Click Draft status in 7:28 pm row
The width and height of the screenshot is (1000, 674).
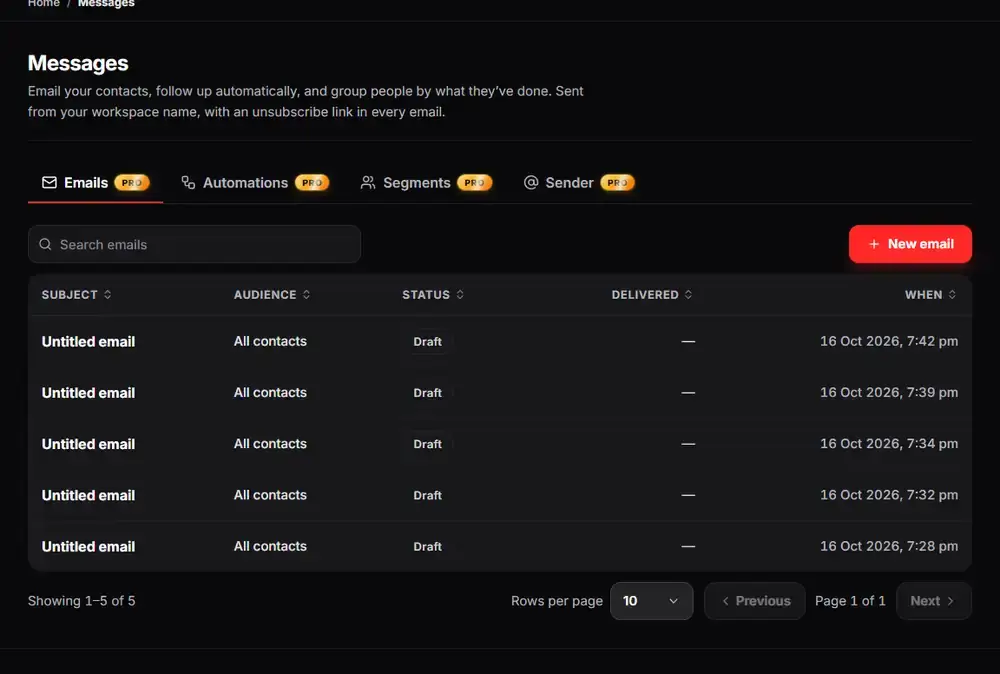coord(427,546)
